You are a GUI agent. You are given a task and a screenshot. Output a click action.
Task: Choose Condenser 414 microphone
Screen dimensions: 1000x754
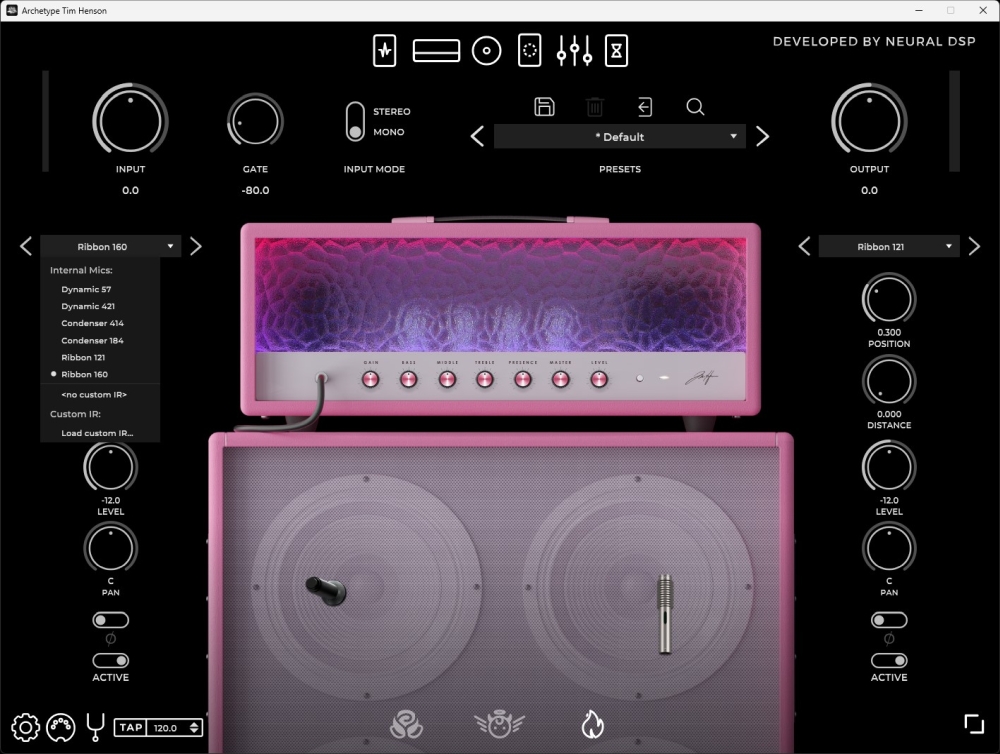click(100, 323)
